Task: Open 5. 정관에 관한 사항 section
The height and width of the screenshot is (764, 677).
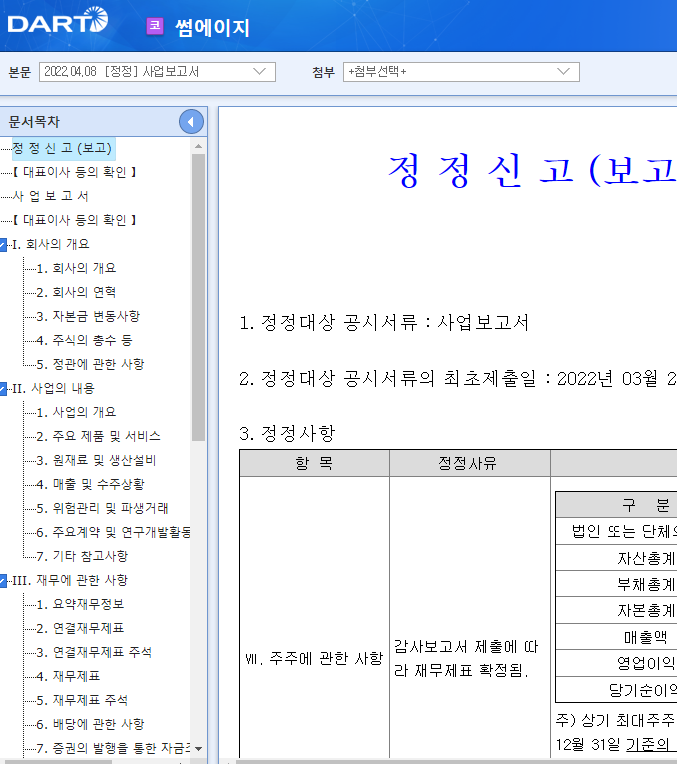Action: (x=90, y=364)
